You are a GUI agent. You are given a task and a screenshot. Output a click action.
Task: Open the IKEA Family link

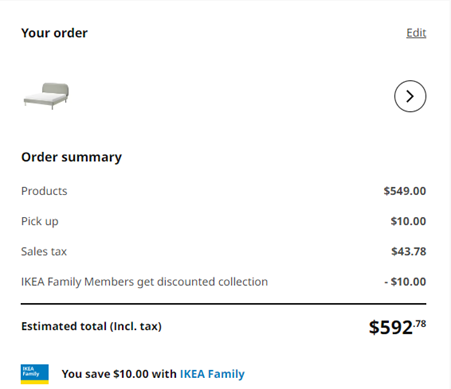(212, 374)
